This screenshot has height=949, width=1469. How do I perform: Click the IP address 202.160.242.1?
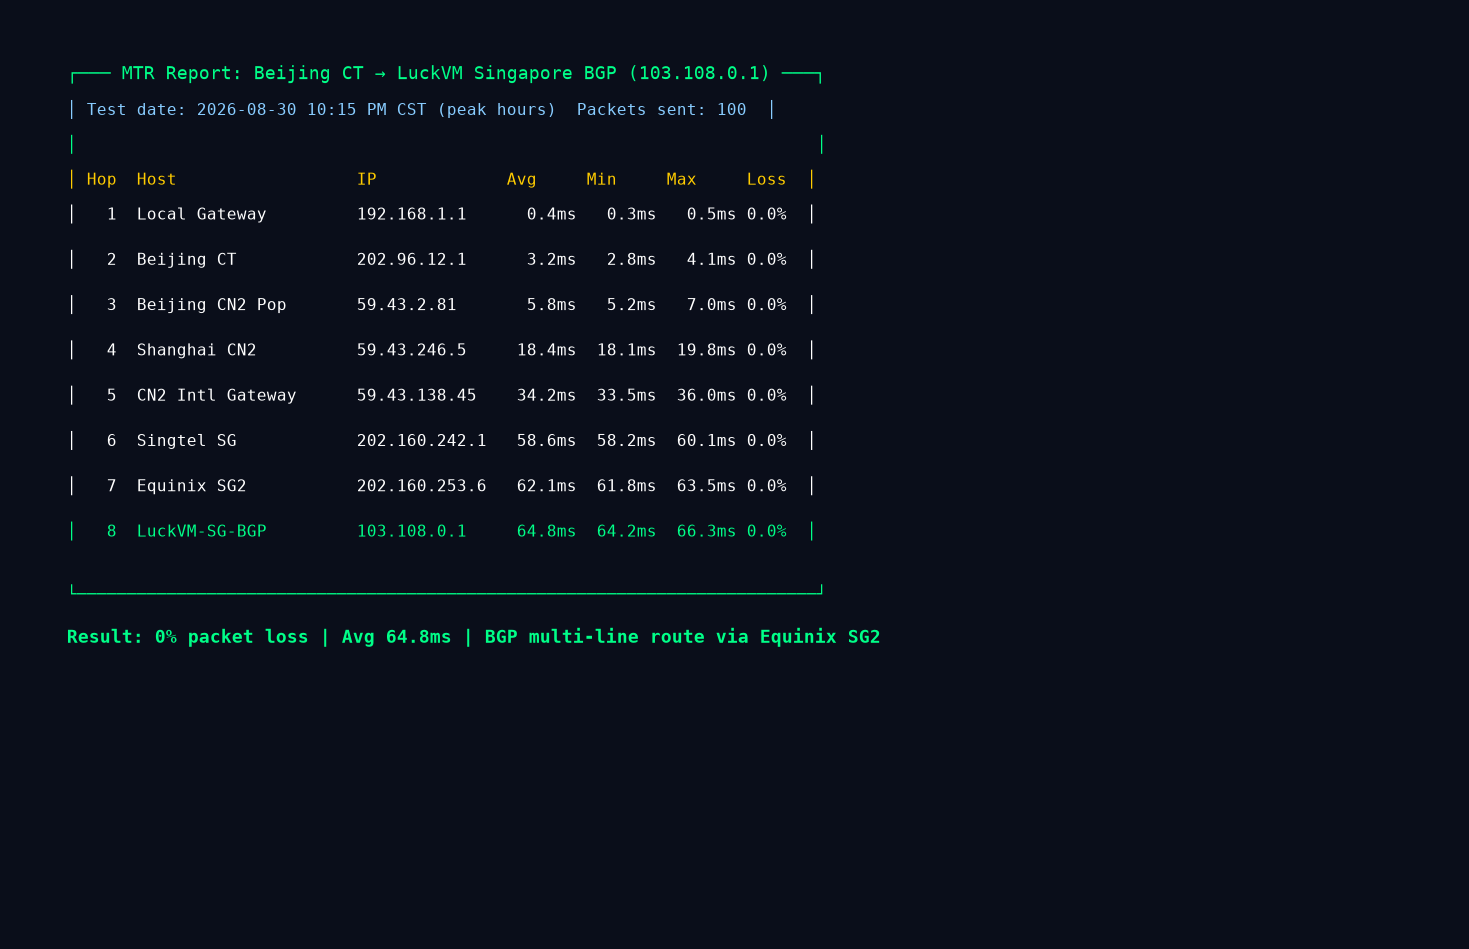pos(422,441)
